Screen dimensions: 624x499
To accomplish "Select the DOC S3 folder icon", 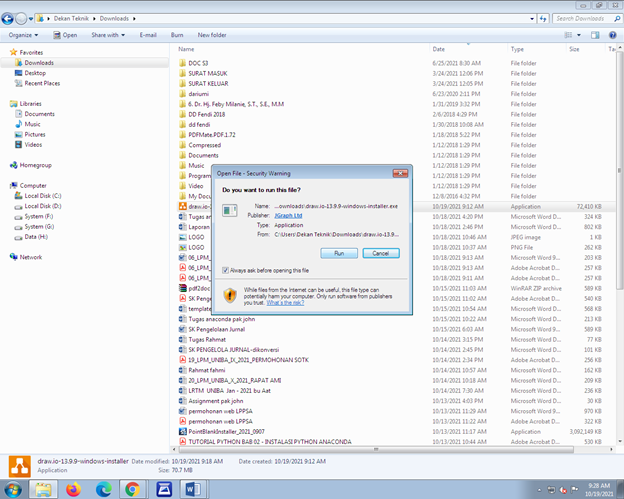I will 183,63.
